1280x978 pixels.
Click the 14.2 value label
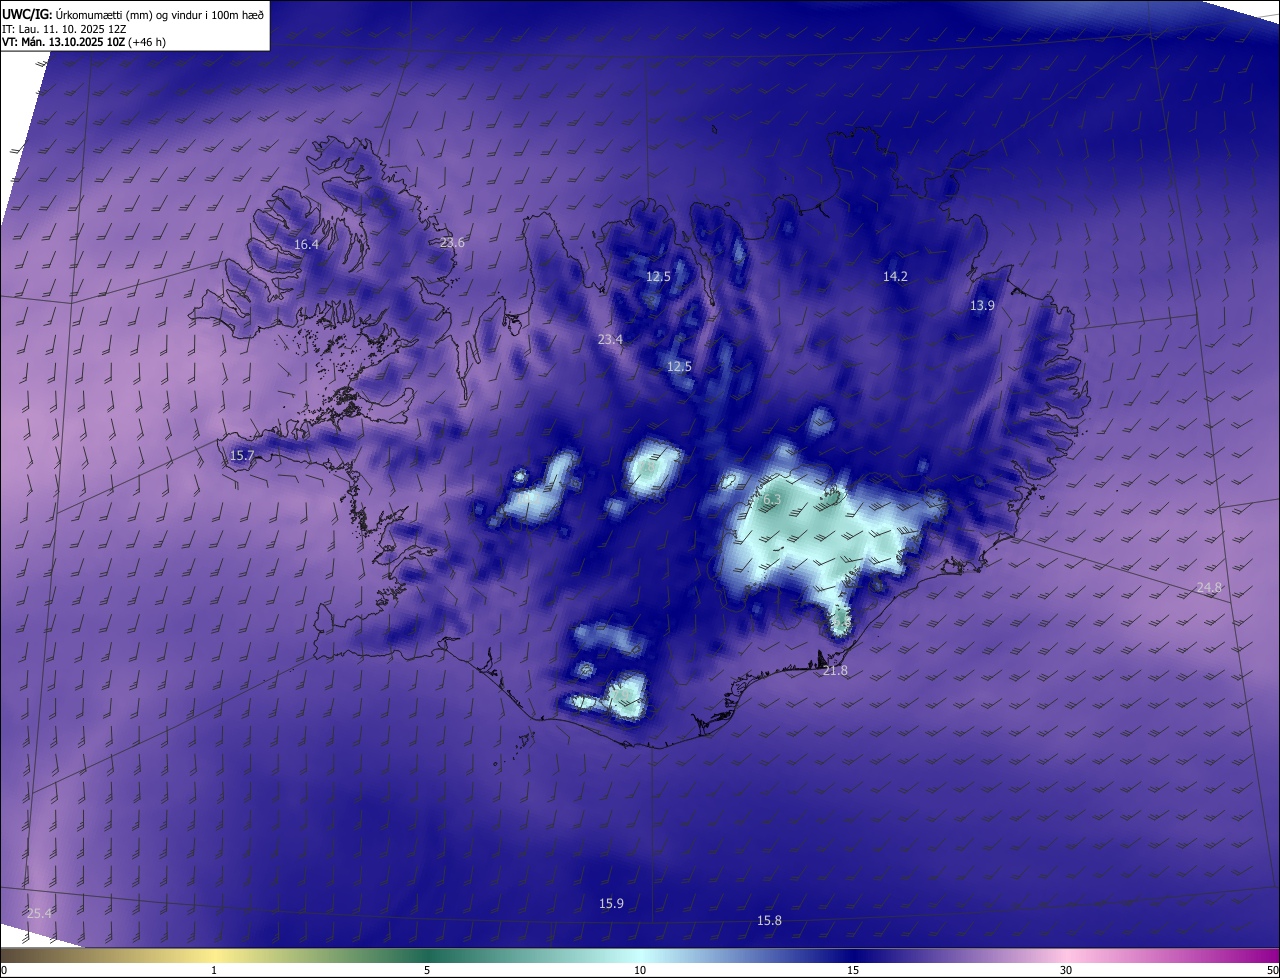coord(895,276)
